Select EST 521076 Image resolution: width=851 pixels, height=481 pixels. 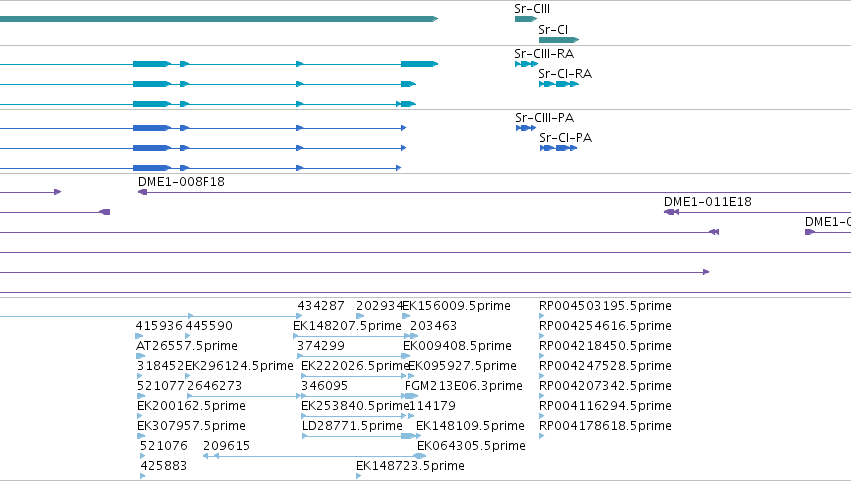click(x=164, y=446)
